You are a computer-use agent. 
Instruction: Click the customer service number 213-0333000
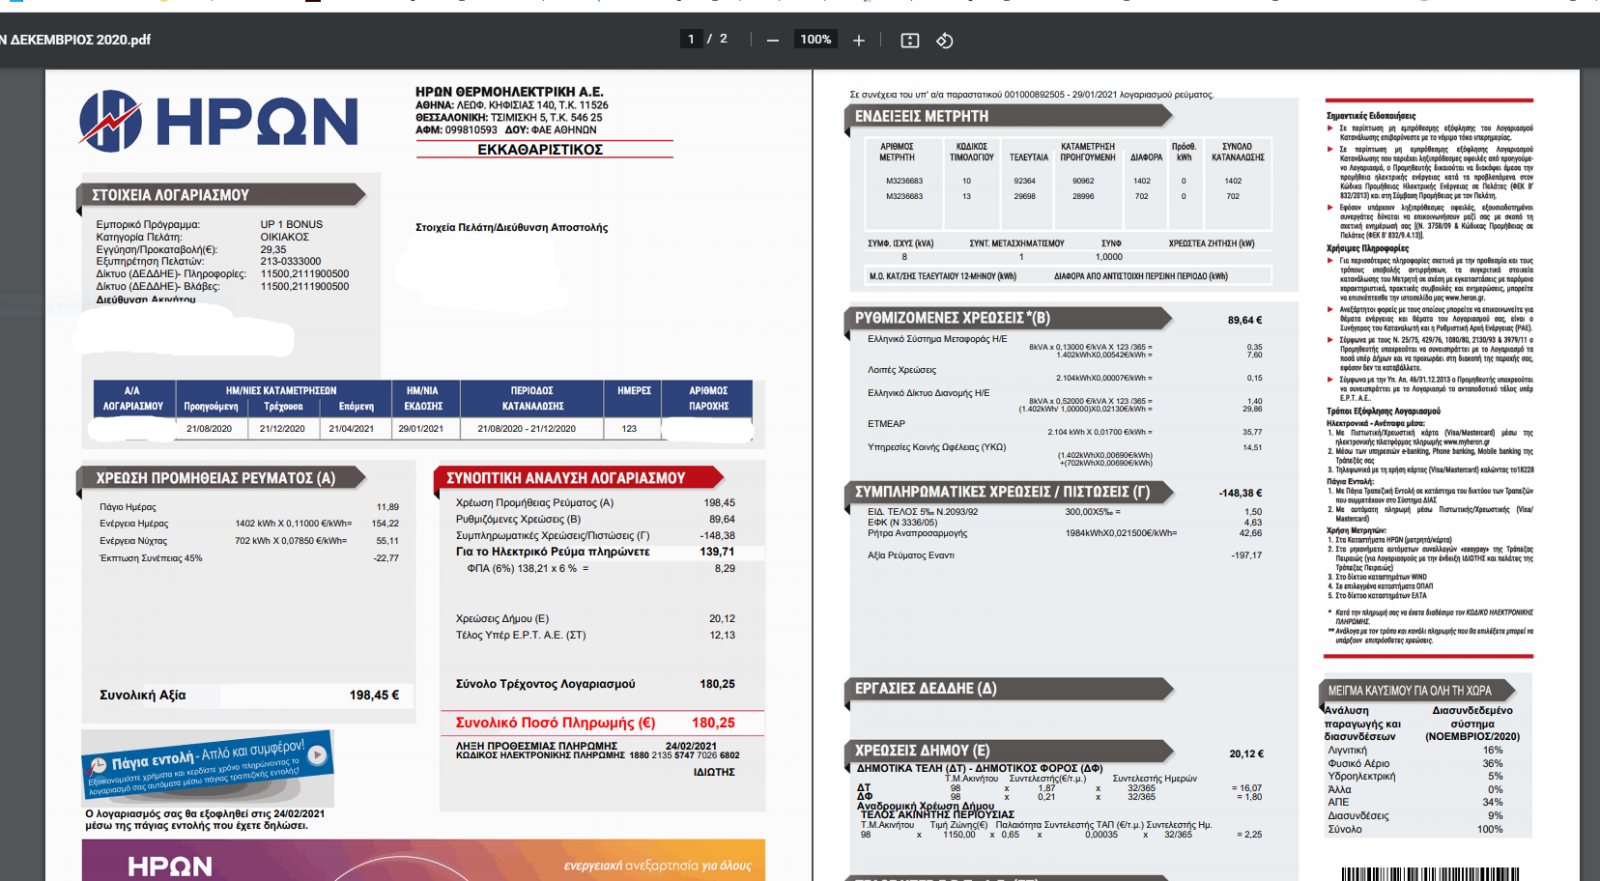(290, 261)
